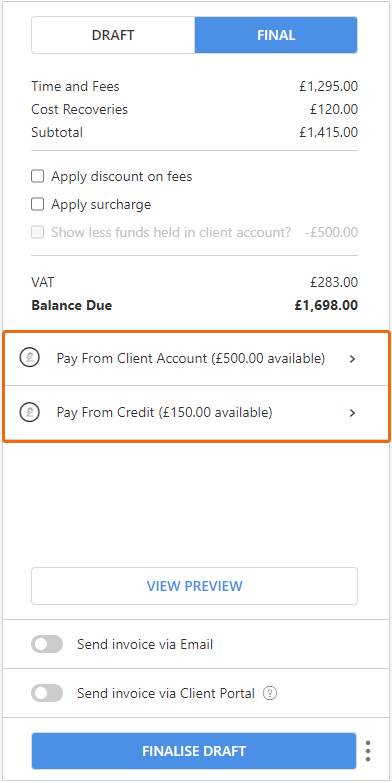392x783 pixels.
Task: Click the Balance Due amount £1,698.00
Action: pos(326,305)
